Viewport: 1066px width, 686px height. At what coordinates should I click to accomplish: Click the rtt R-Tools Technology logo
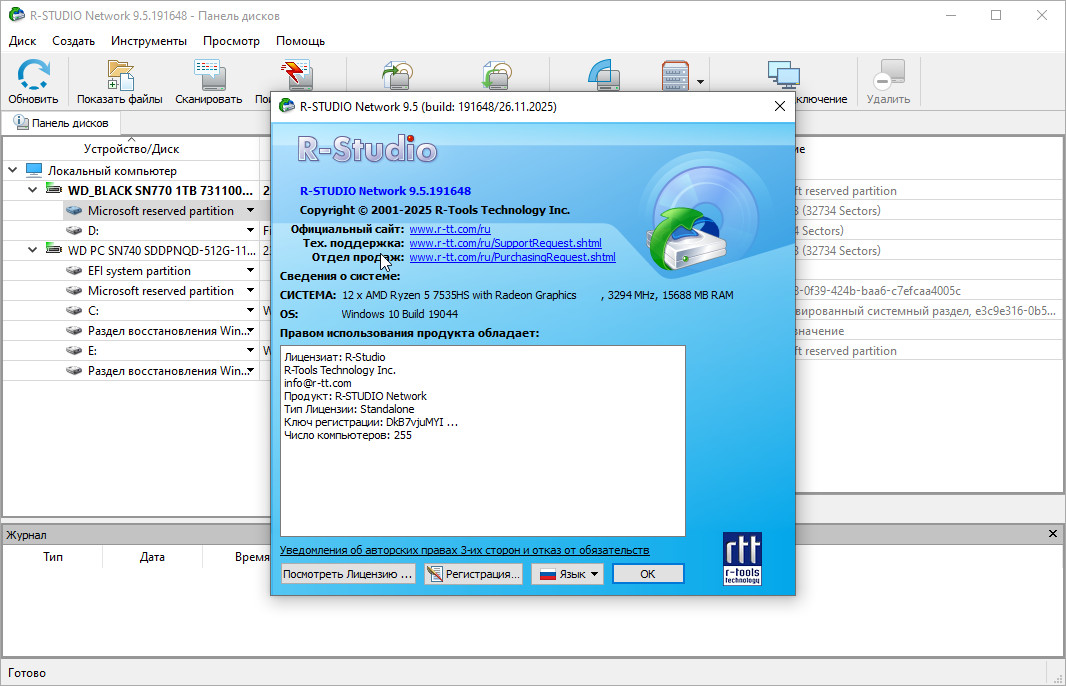741,558
